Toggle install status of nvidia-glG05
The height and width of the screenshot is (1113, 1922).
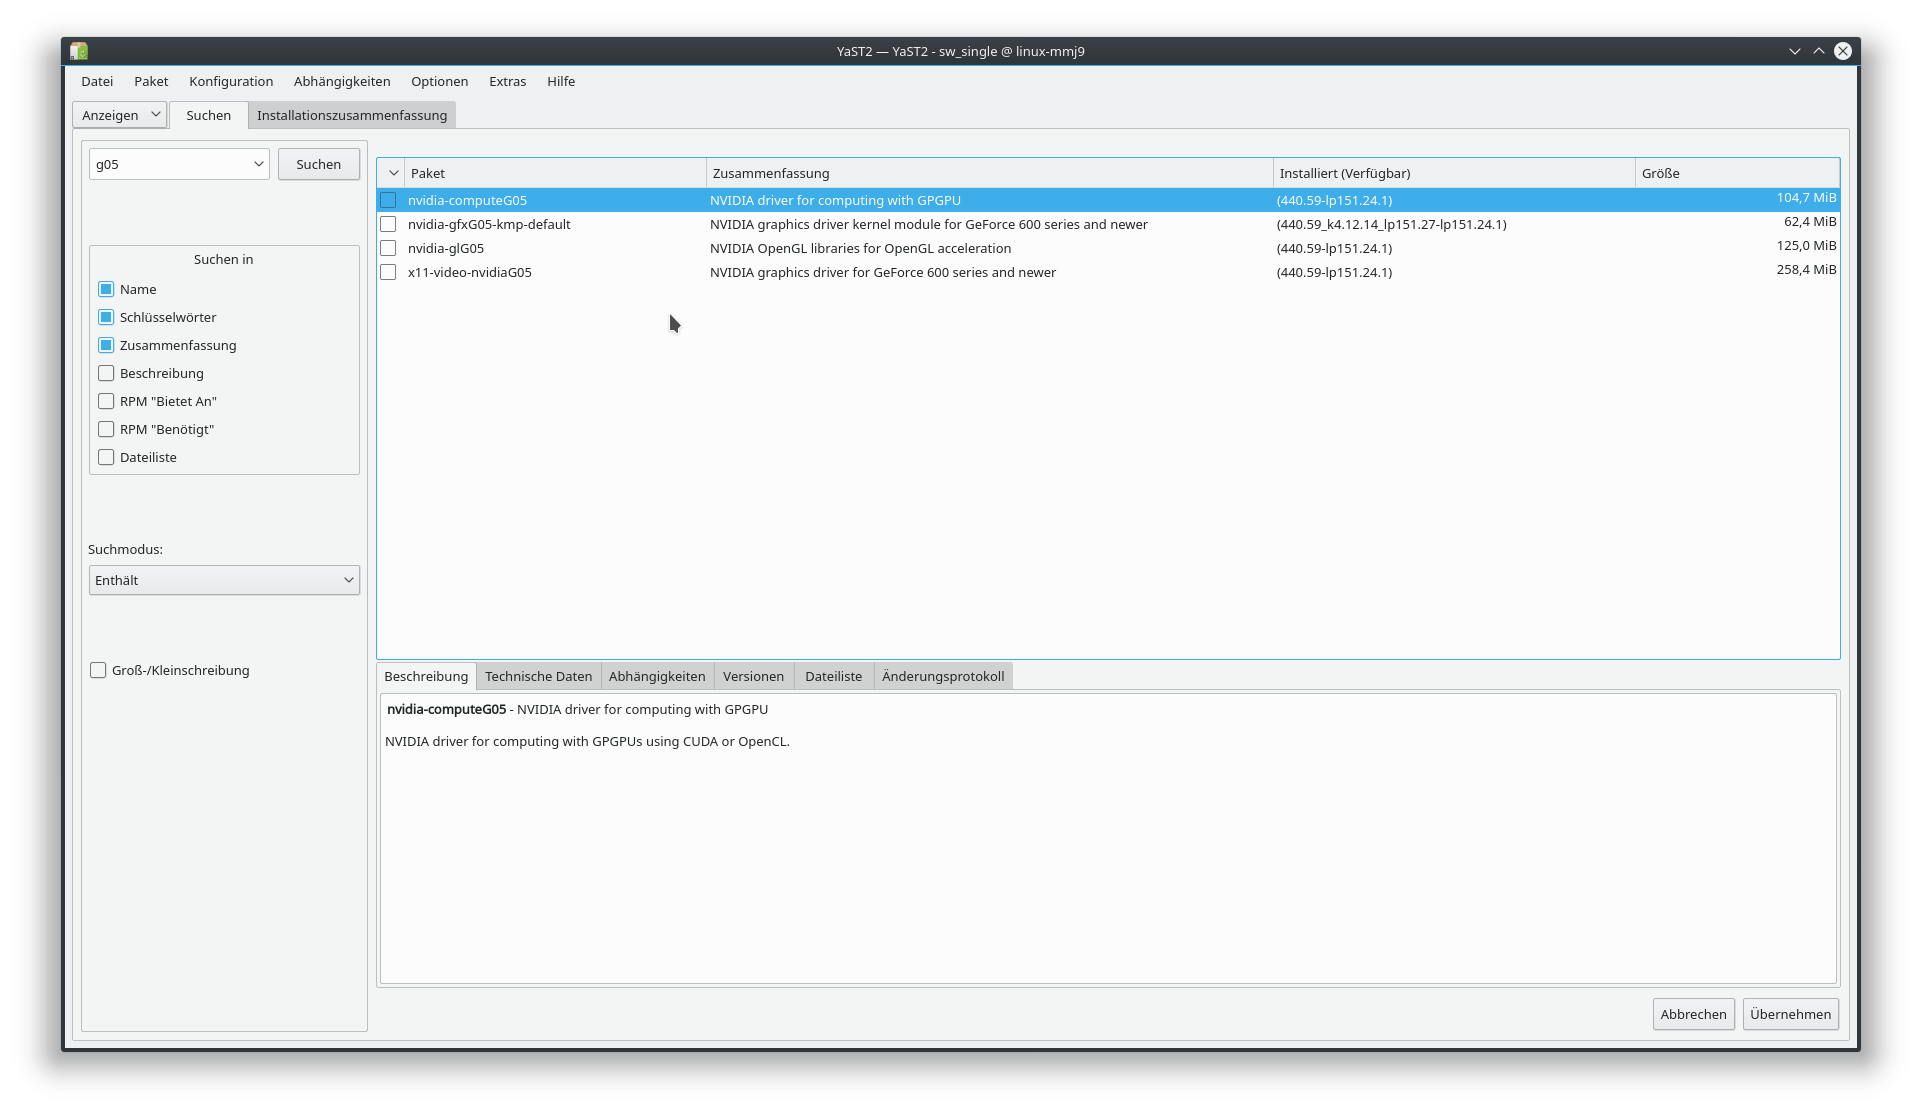[x=388, y=248]
